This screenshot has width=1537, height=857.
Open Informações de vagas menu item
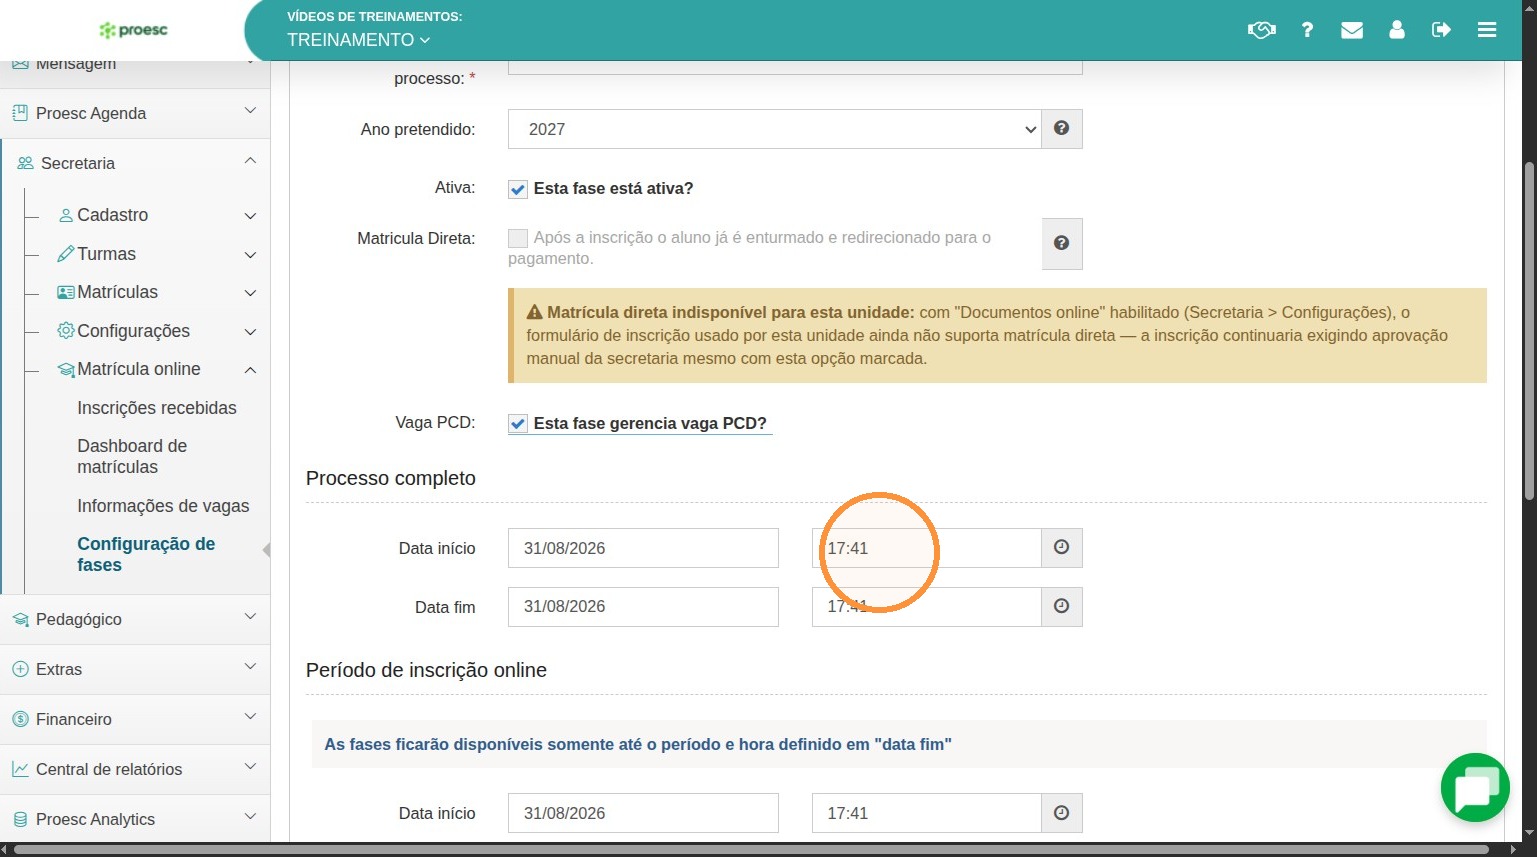click(163, 506)
